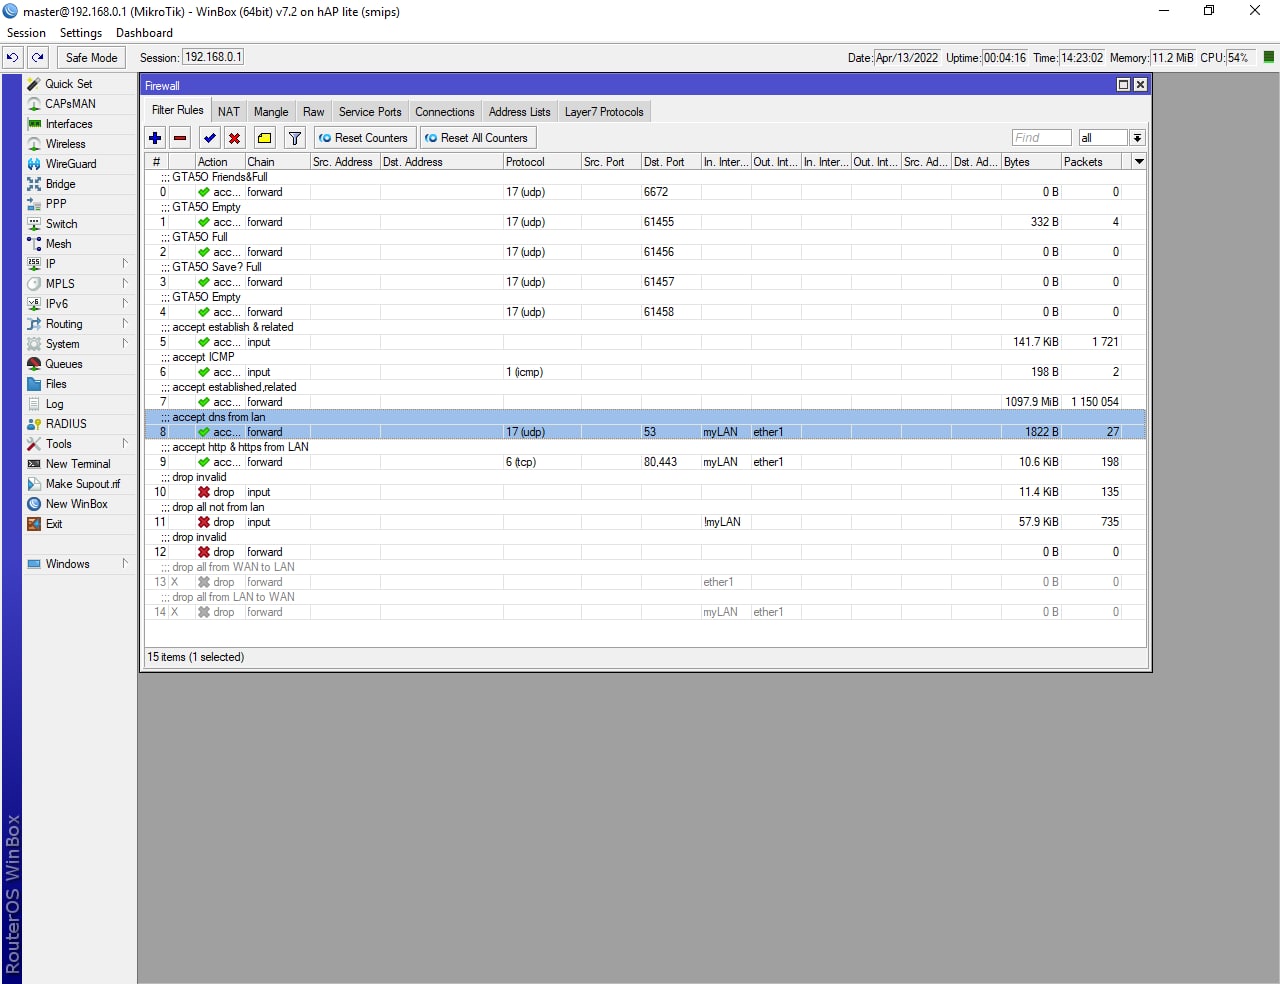Add comment with yellow note icon
The height and width of the screenshot is (984, 1280).
coord(265,138)
